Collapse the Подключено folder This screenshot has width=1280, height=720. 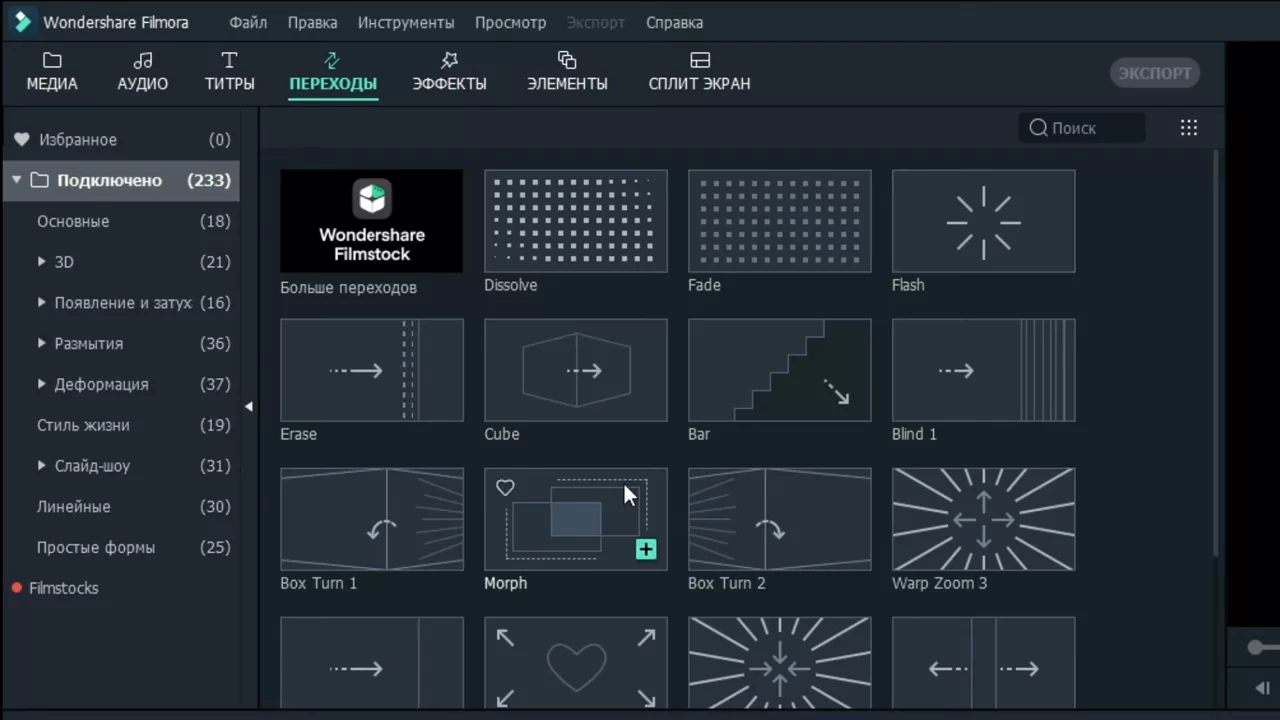17,180
